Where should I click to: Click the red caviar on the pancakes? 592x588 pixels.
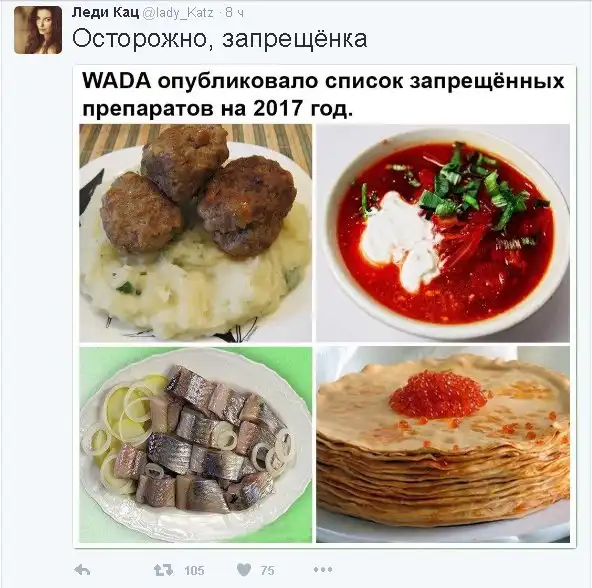click(439, 394)
